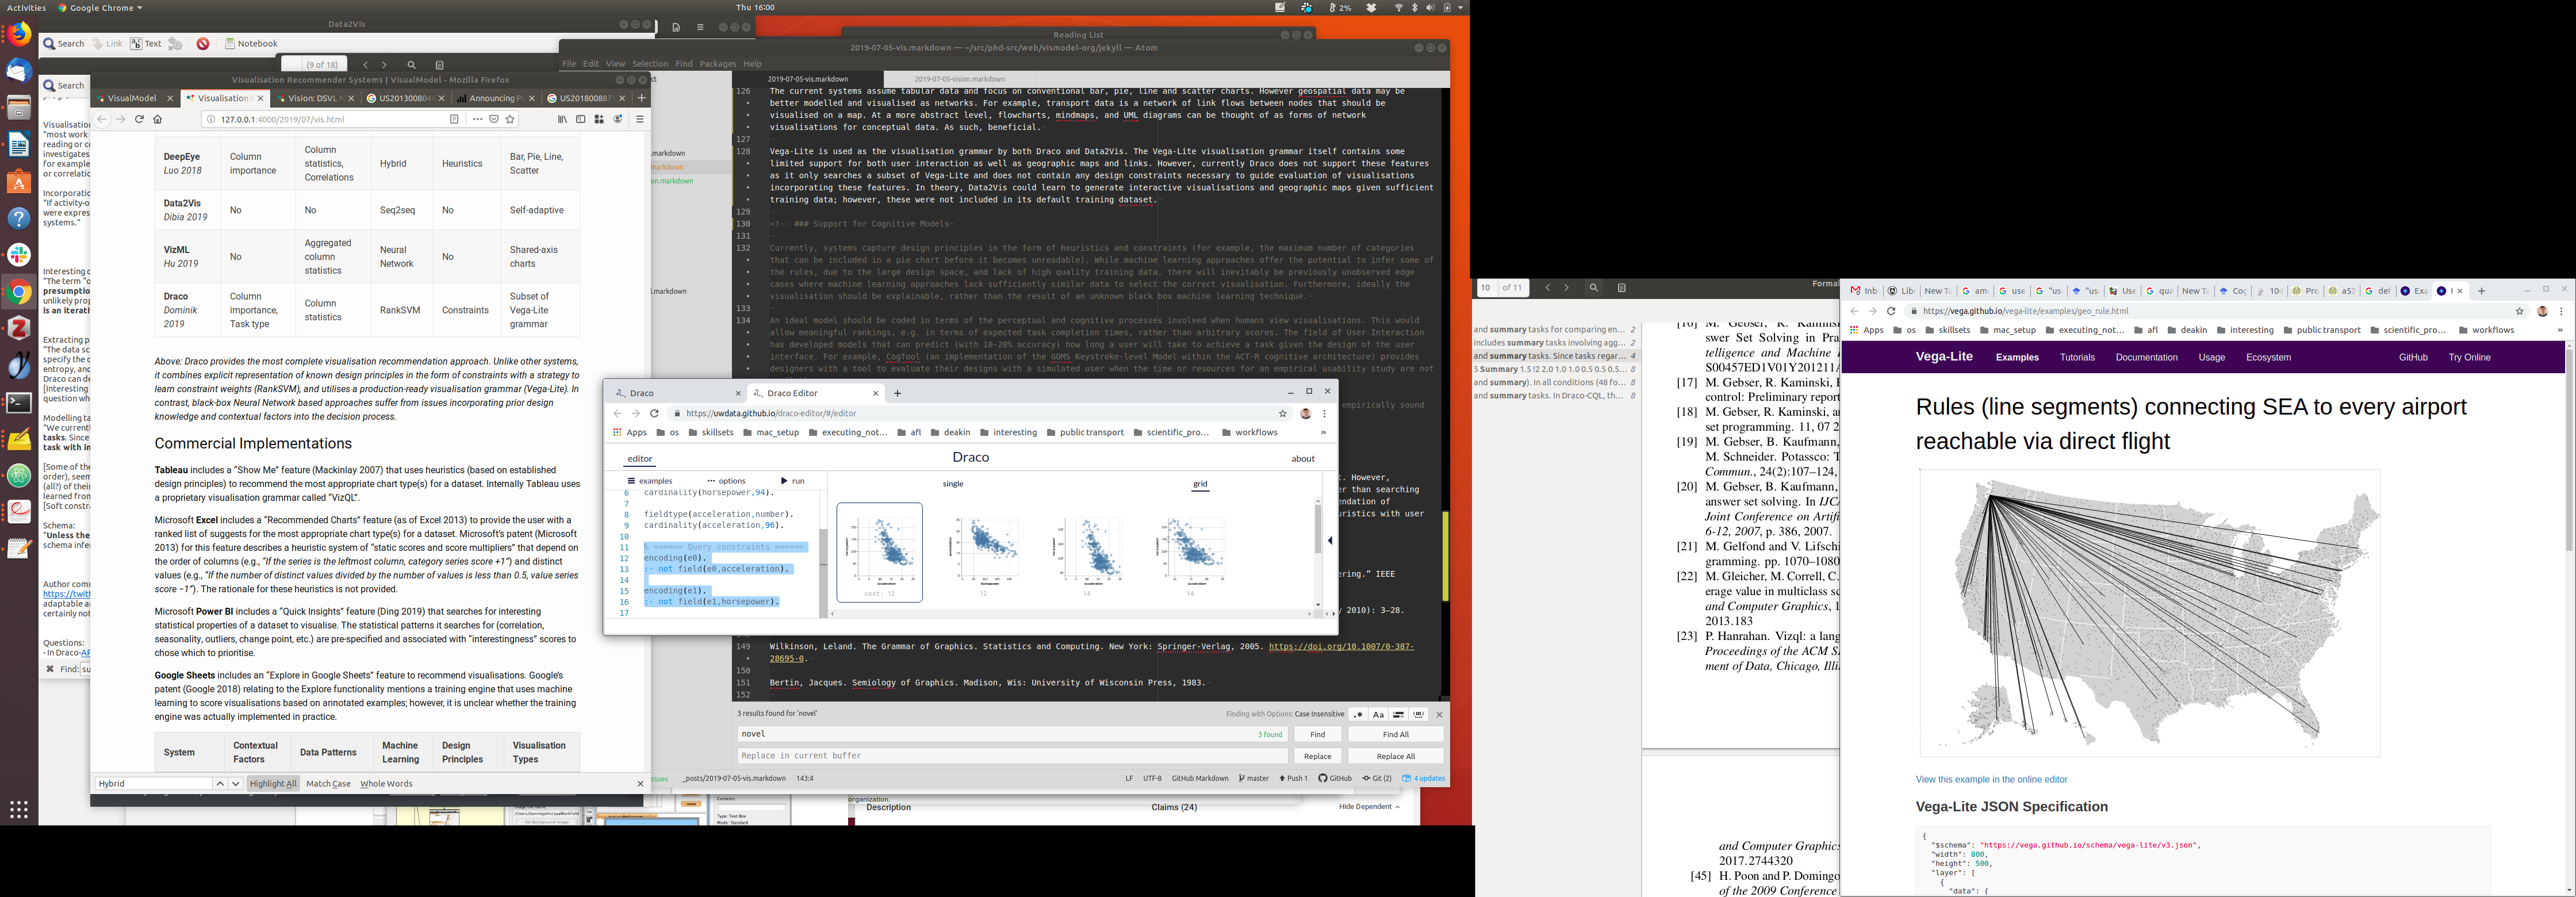Toggle Firefox reader view icon

tap(454, 119)
